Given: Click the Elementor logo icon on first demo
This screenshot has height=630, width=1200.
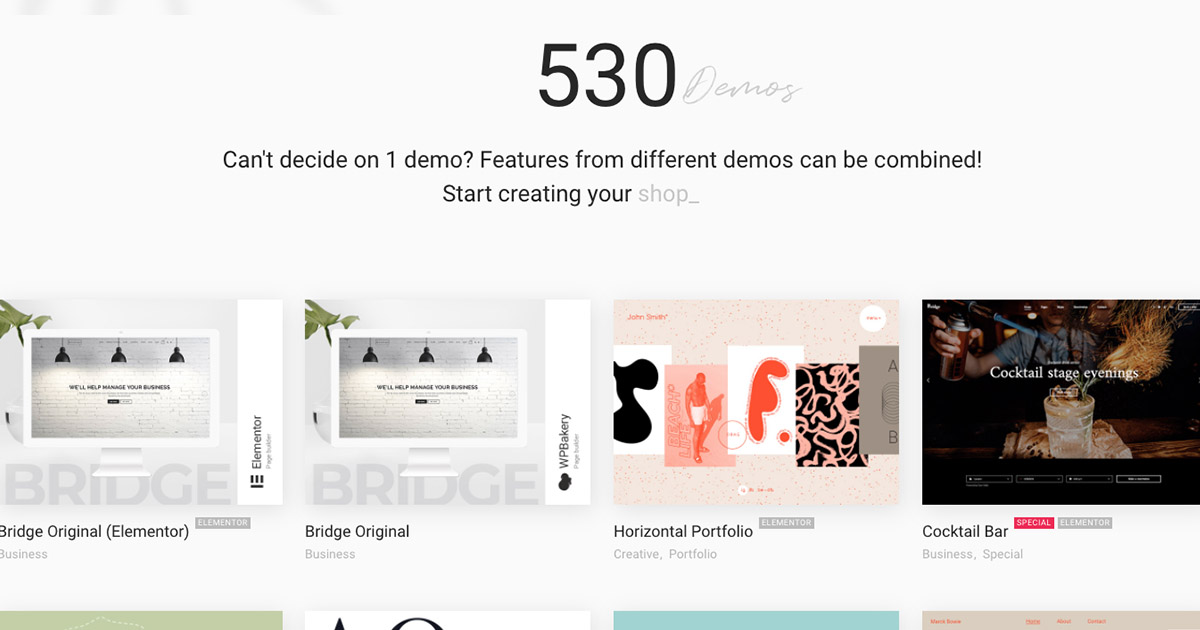Looking at the screenshot, I should (257, 481).
